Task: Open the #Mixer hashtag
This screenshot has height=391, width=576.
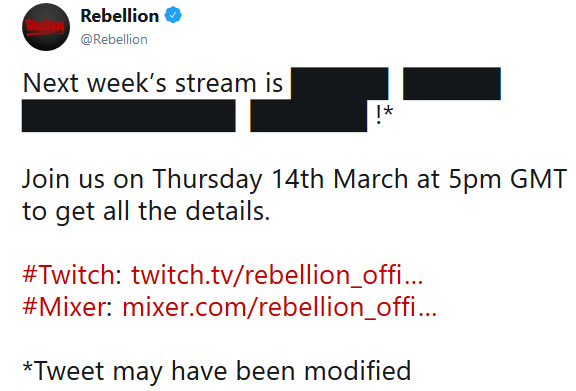Action: [64, 306]
